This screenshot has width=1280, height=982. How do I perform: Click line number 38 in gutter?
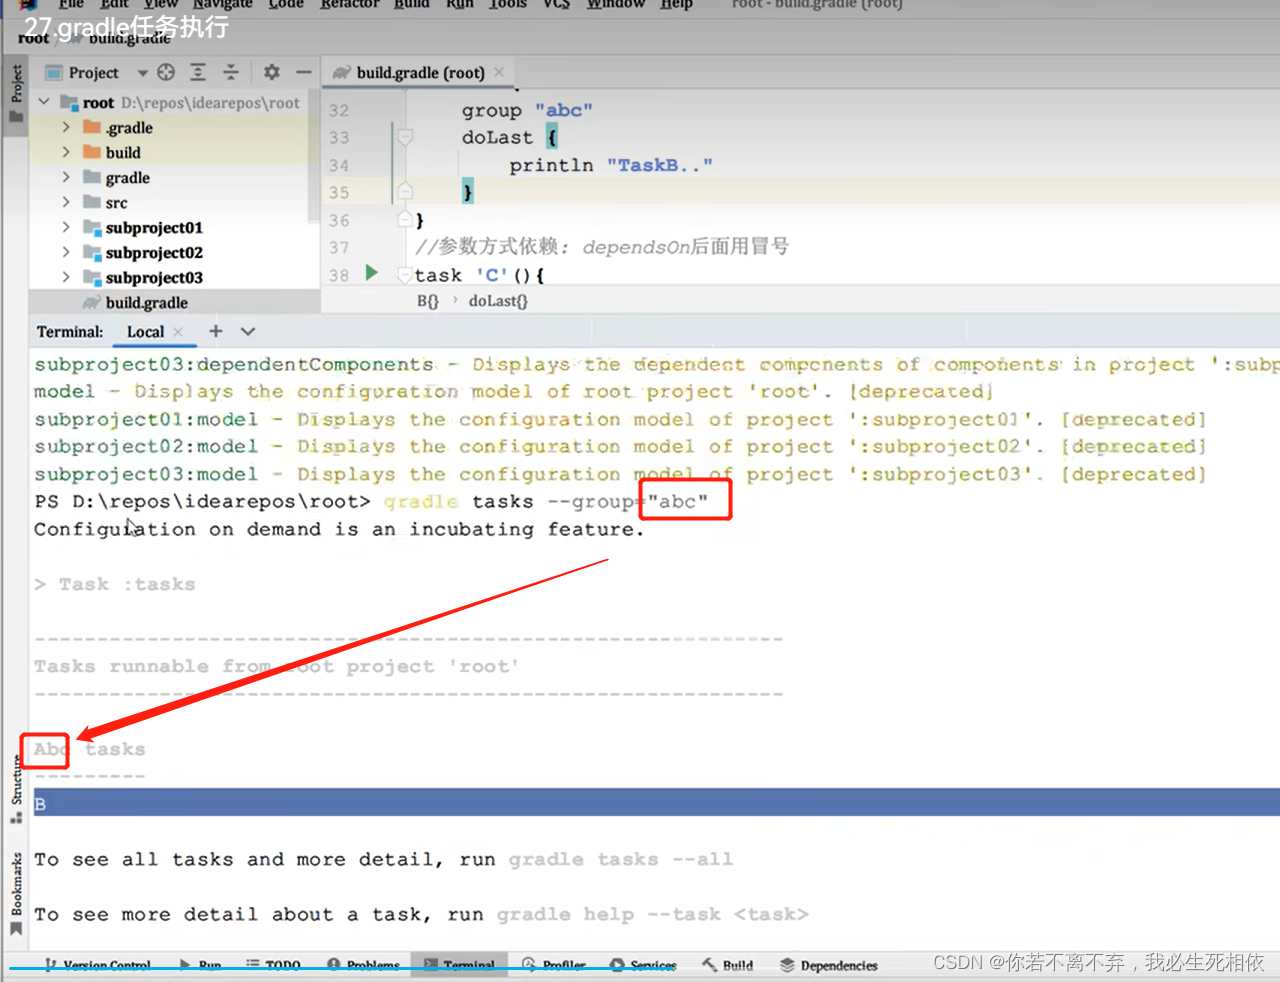pyautogui.click(x=339, y=275)
